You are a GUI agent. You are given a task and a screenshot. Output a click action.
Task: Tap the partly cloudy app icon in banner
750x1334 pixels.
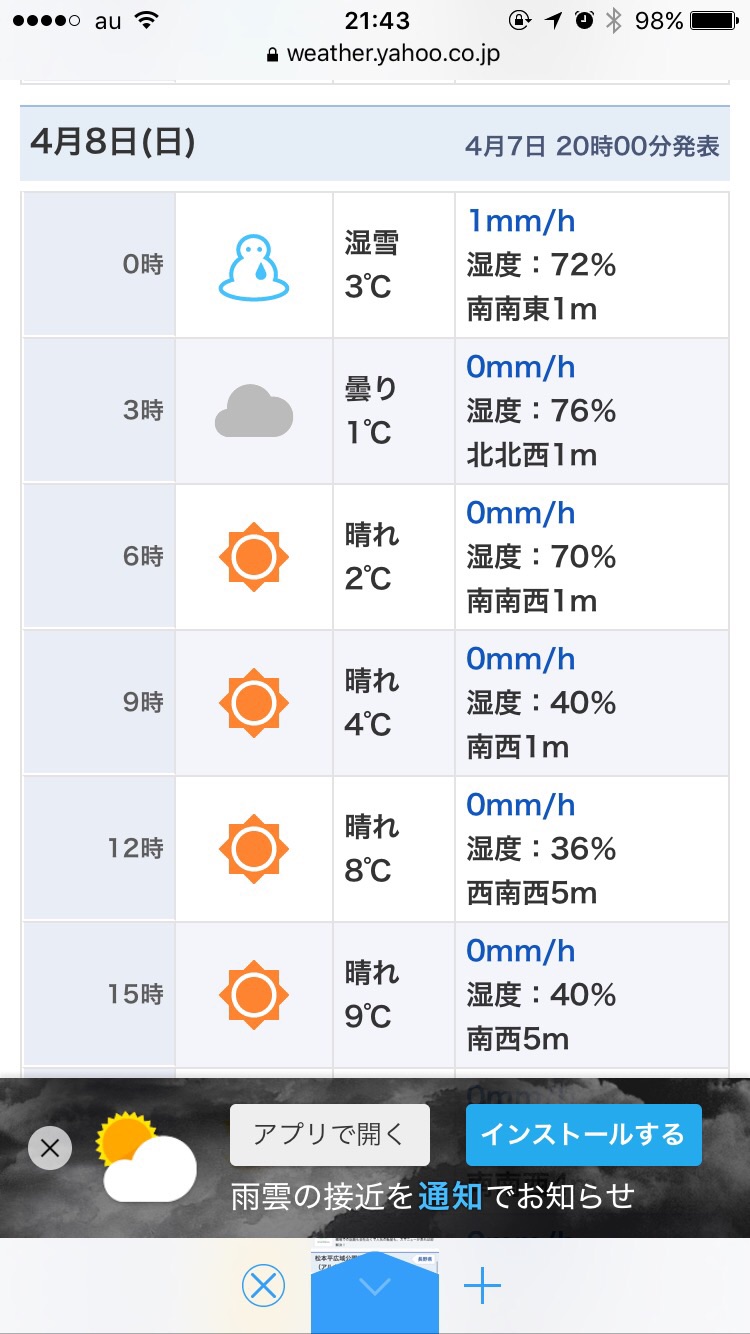click(146, 1158)
